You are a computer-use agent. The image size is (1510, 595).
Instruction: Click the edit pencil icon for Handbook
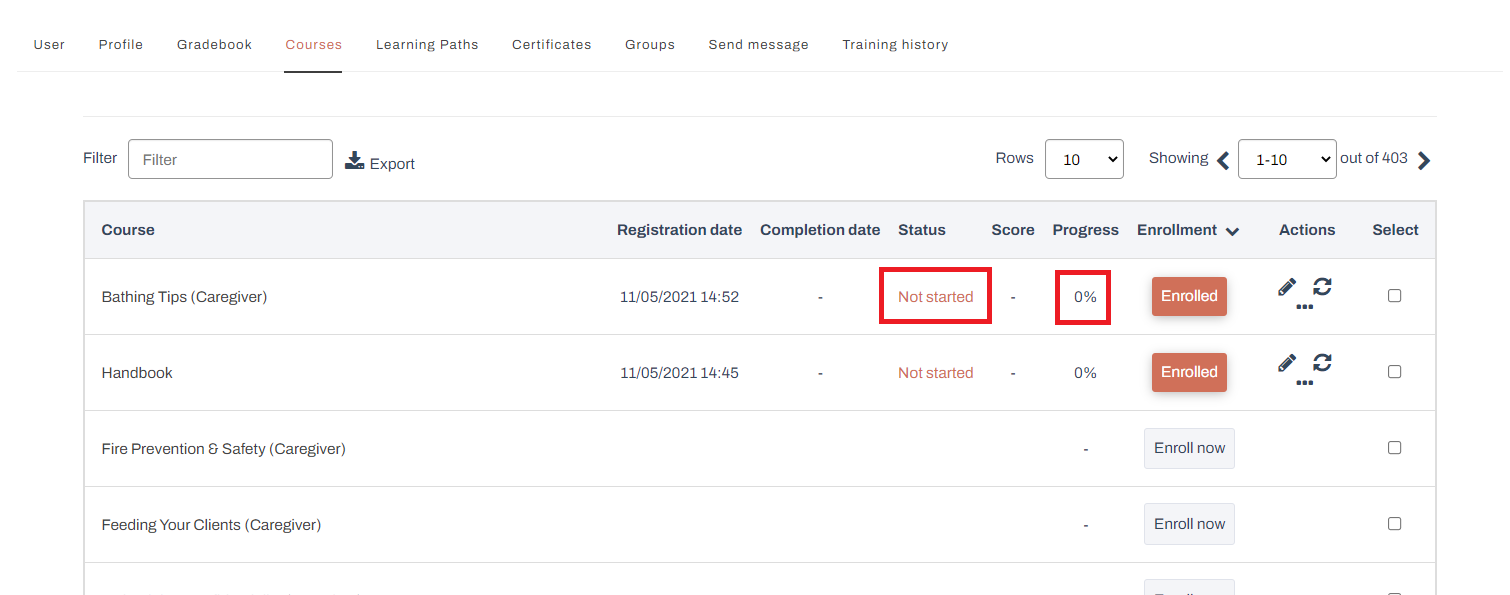tap(1287, 363)
